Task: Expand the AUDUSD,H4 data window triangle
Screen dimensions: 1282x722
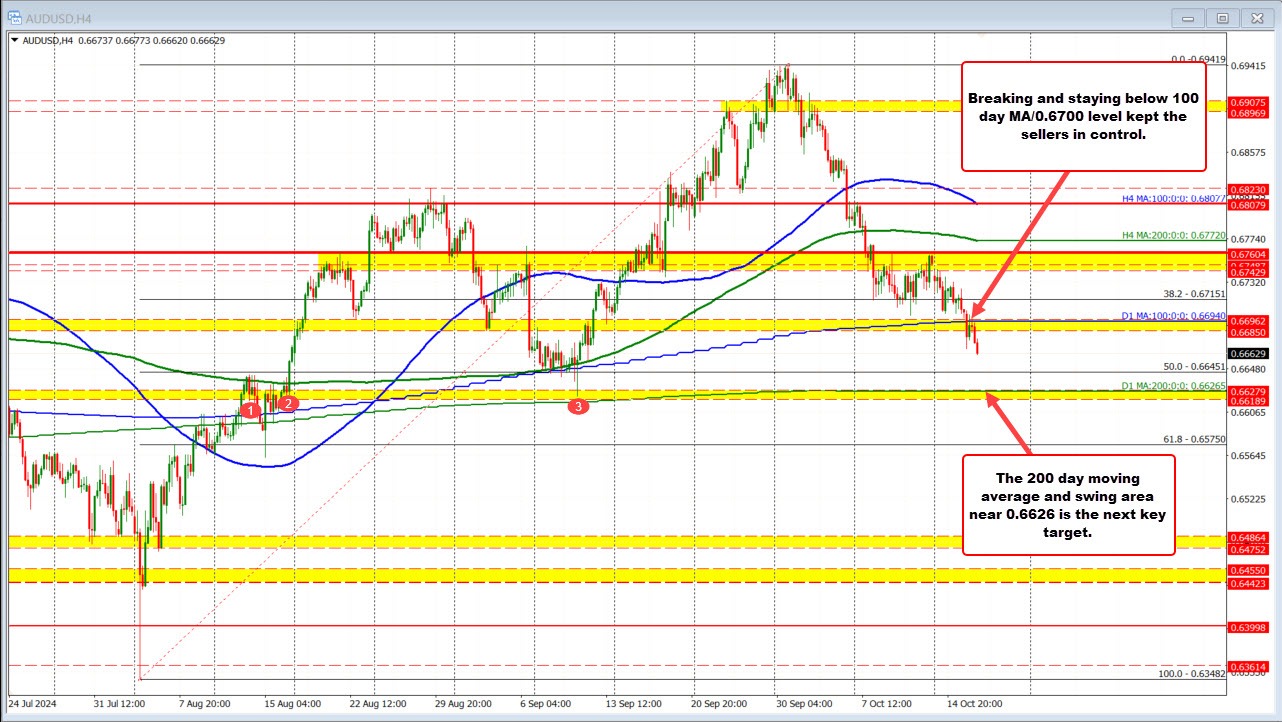Action: [x=12, y=41]
